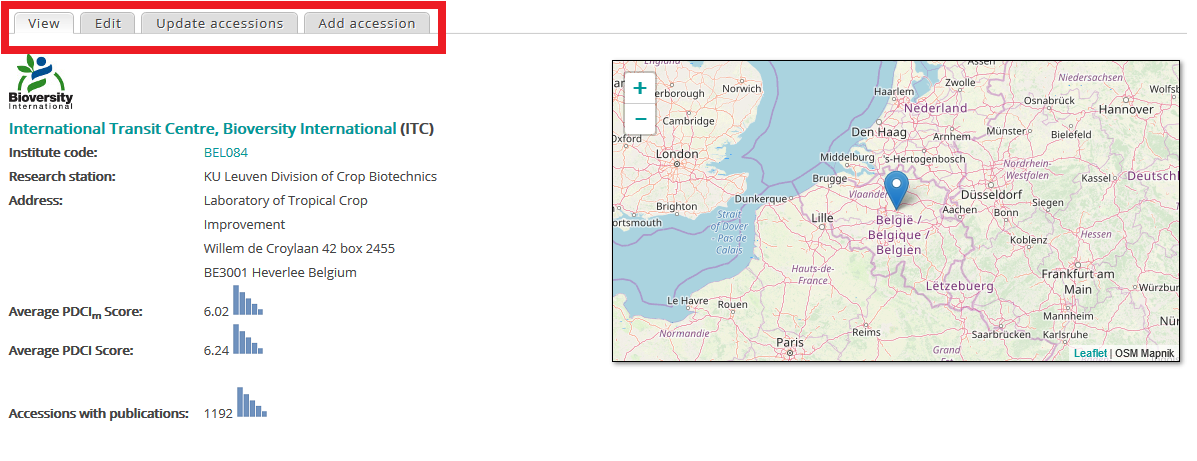1197x461 pixels.
Task: Click the Average PDCI Score histogram
Action: click(248, 339)
